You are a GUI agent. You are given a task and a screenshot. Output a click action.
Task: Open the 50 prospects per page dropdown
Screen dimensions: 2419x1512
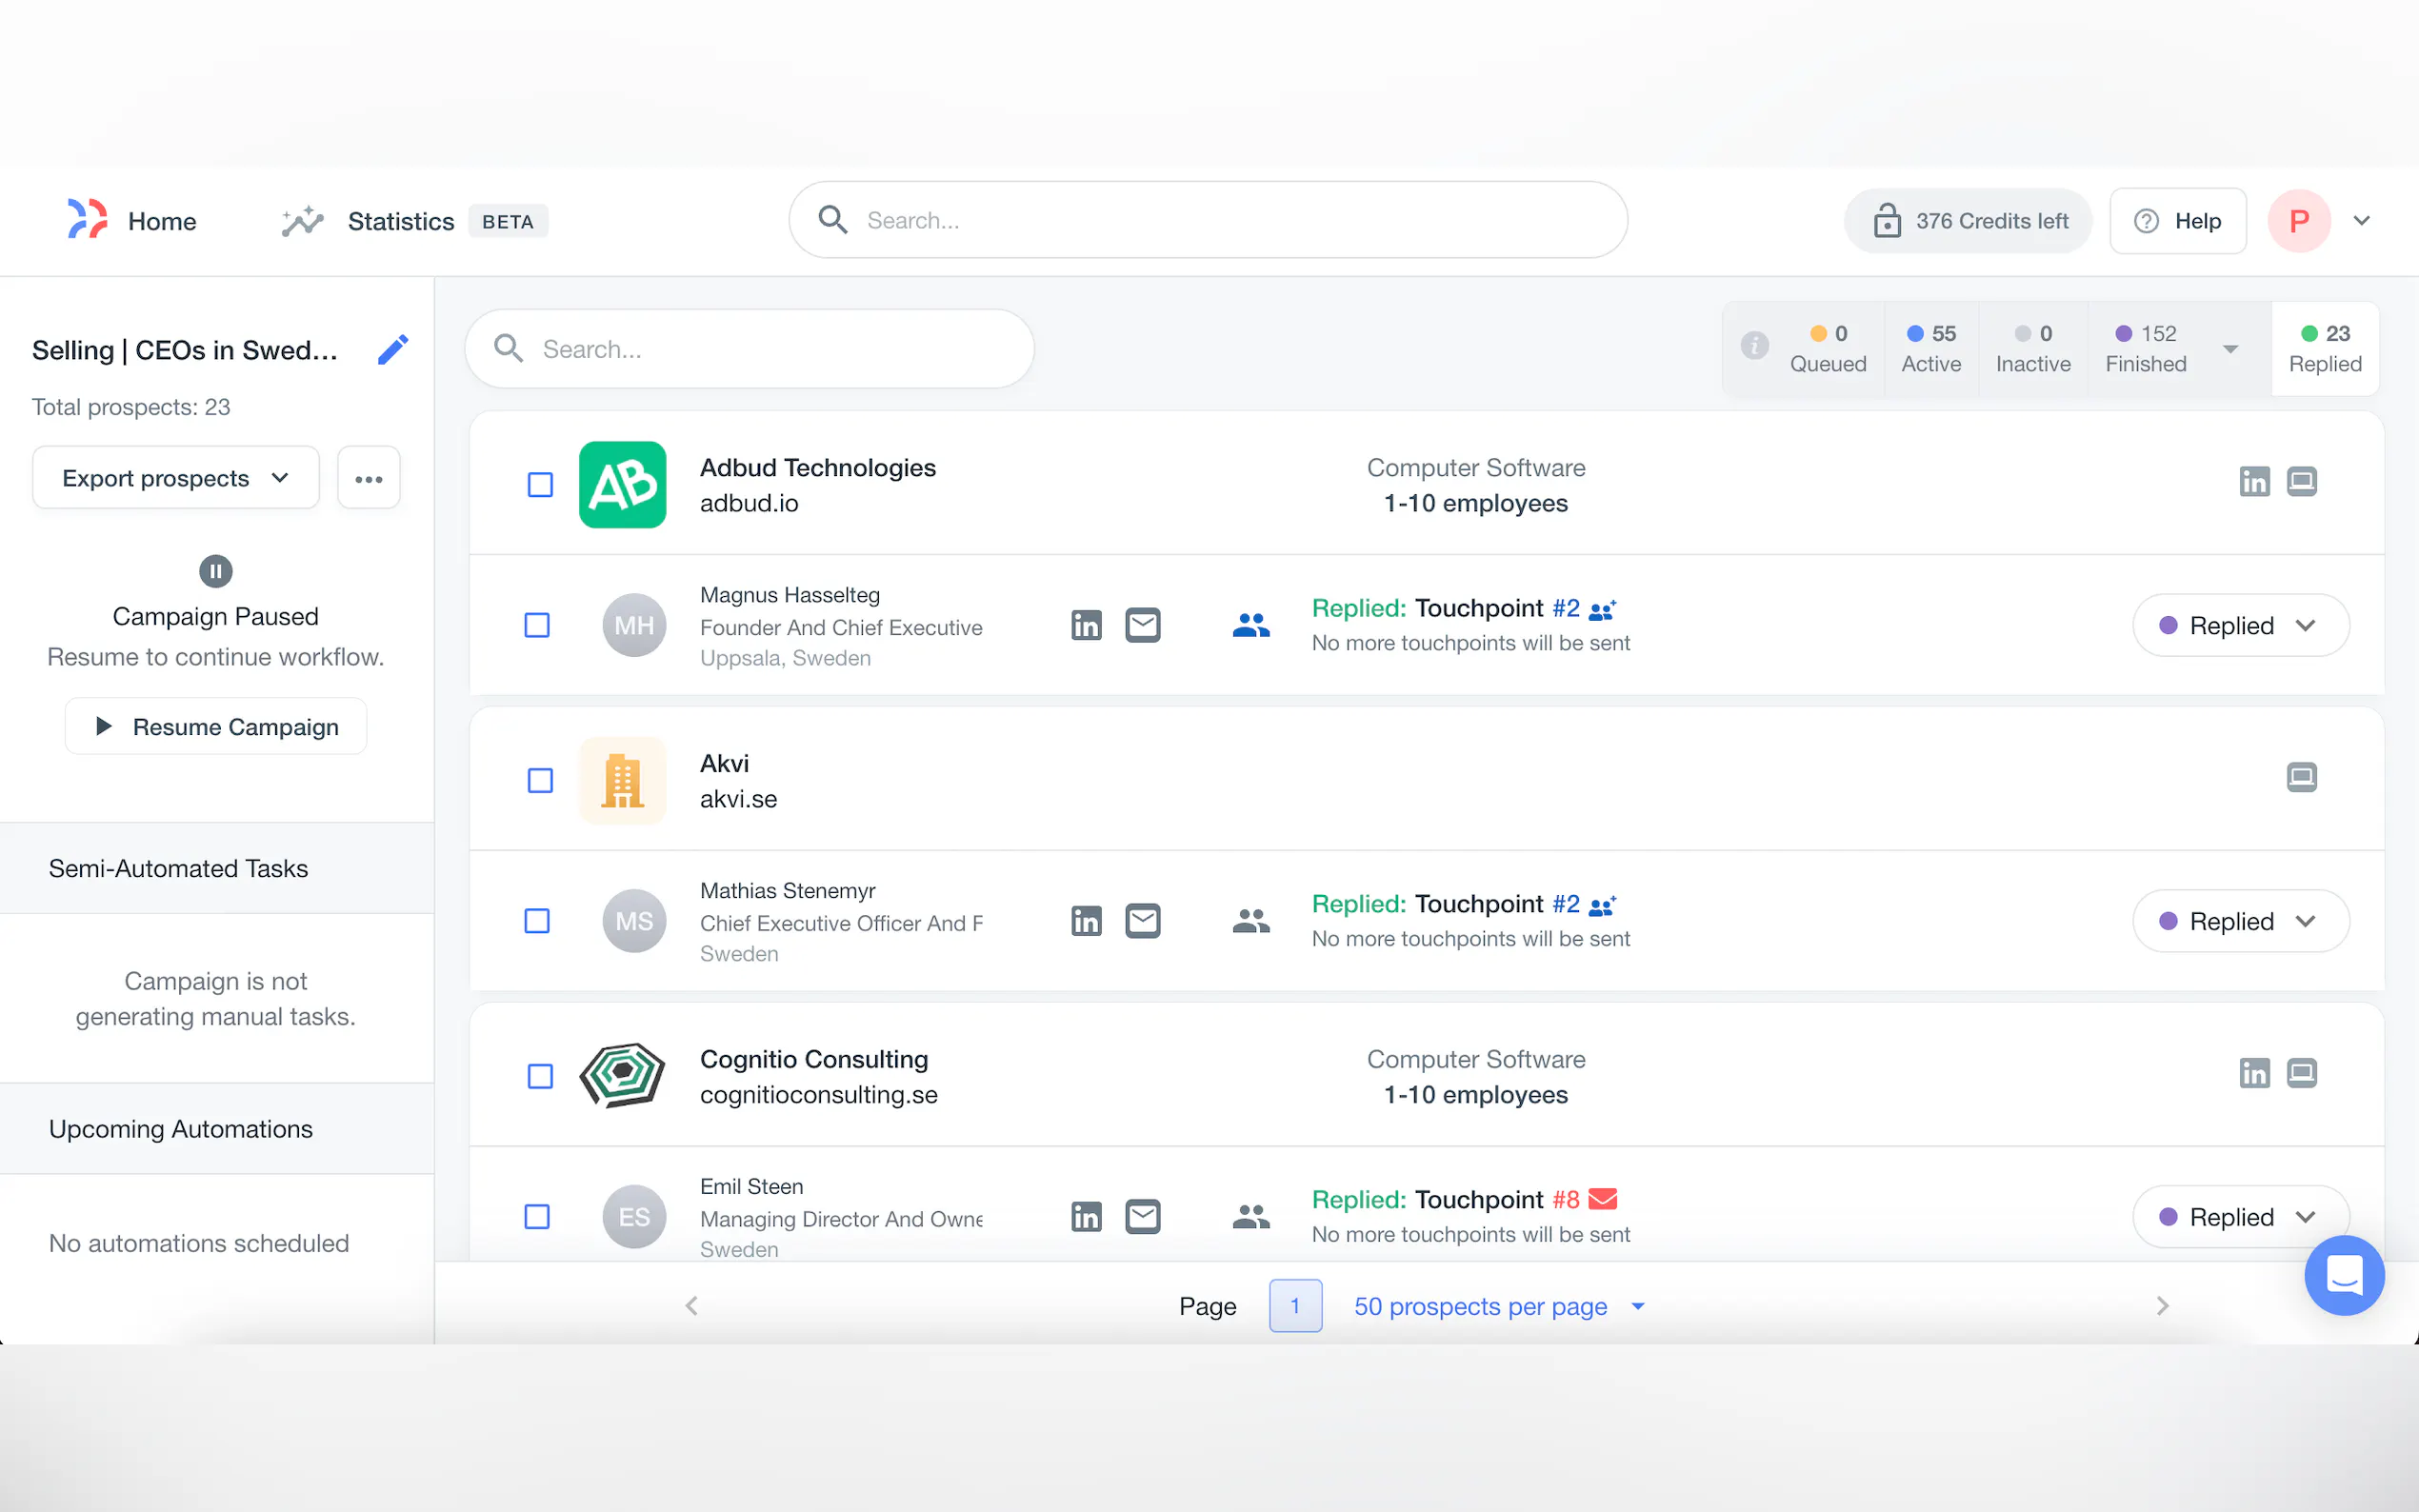pyautogui.click(x=1498, y=1306)
